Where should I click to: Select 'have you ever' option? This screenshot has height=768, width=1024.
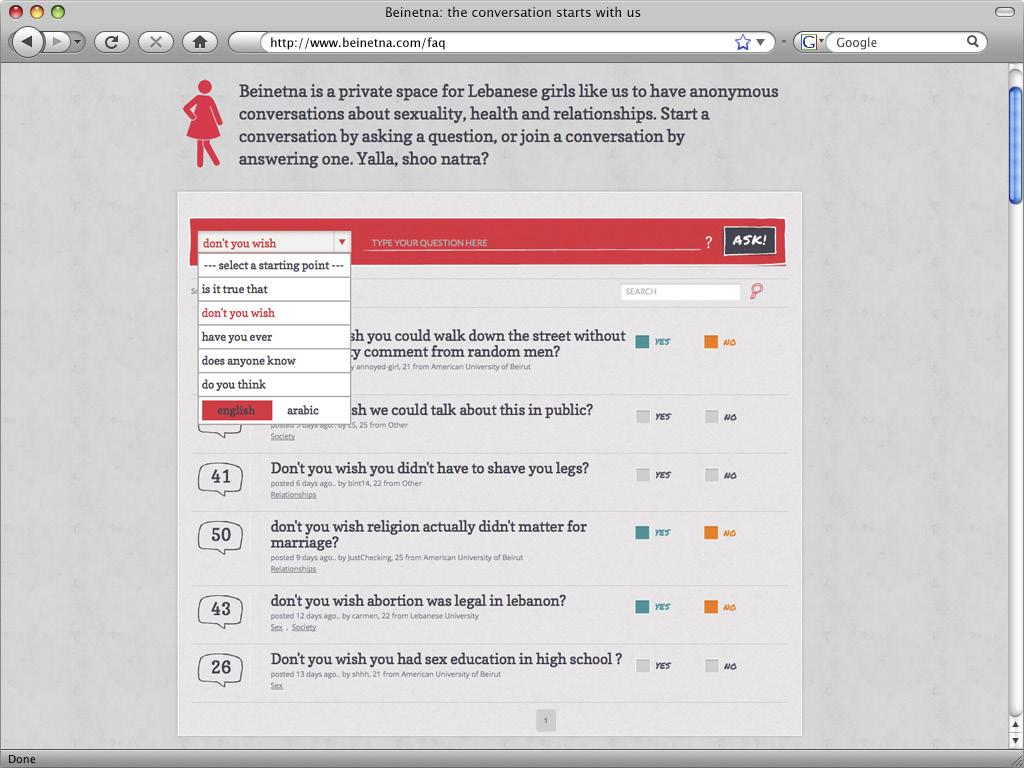pyautogui.click(x=274, y=337)
